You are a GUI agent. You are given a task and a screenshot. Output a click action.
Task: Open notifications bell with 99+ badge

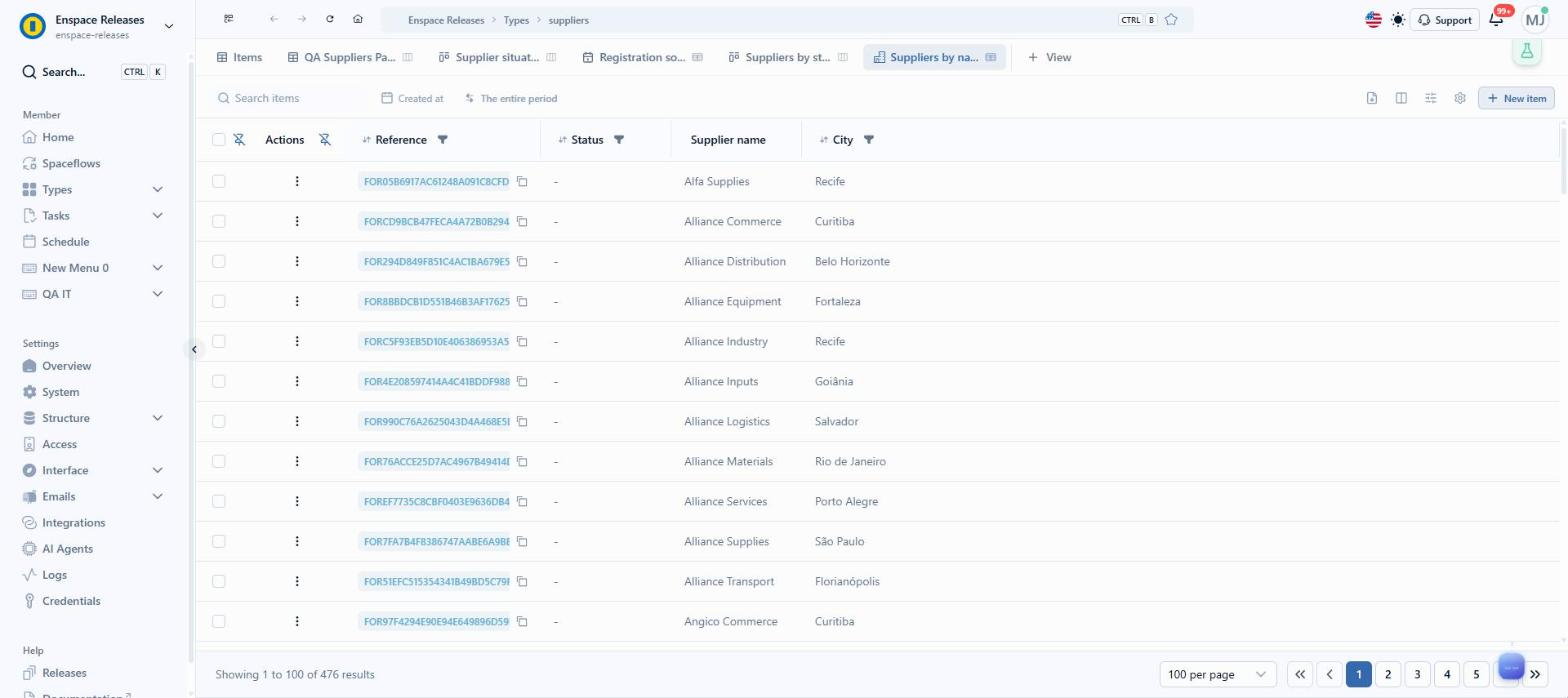click(x=1497, y=18)
